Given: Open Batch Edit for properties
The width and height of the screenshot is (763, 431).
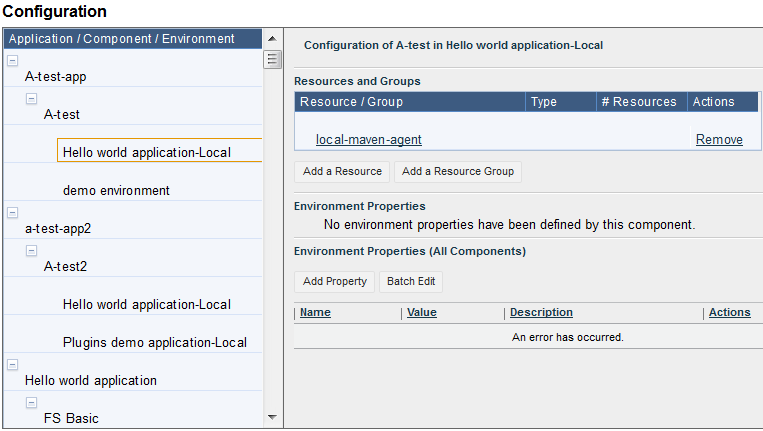Looking at the screenshot, I should (x=411, y=281).
